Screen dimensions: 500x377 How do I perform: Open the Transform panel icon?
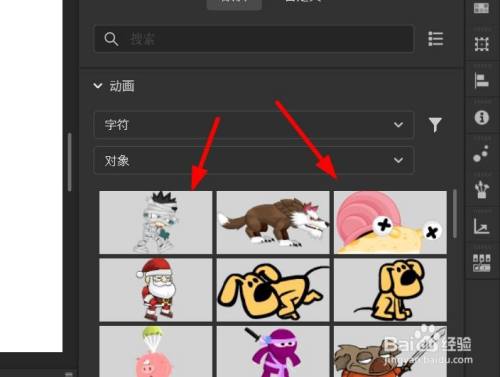click(x=482, y=44)
